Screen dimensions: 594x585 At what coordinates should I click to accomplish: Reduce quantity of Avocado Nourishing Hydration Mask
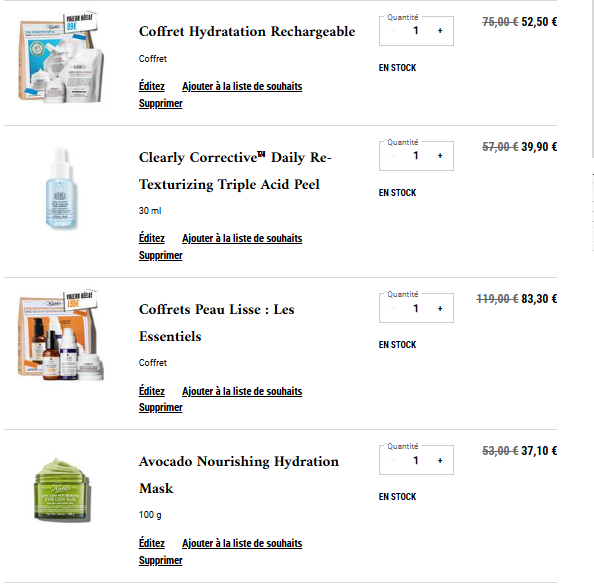[392, 461]
